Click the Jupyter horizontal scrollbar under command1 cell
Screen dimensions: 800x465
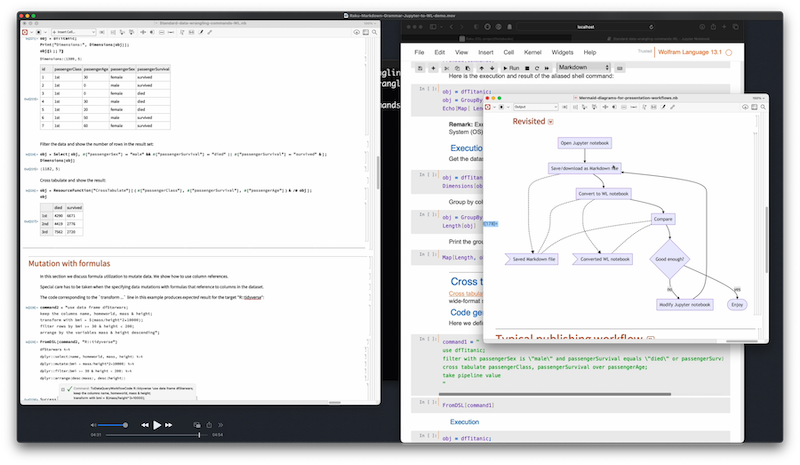pos(555,394)
